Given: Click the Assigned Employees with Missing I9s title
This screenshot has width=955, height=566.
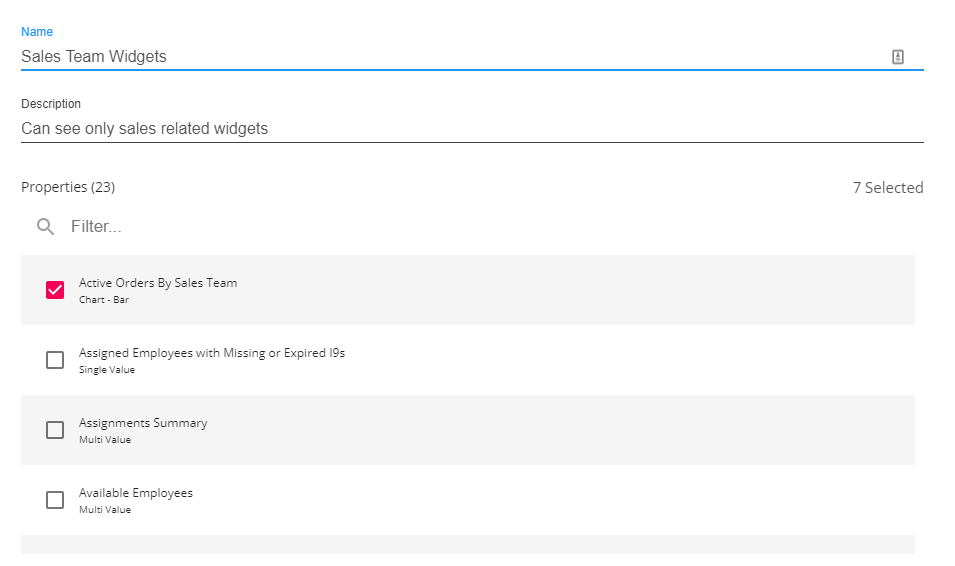Looking at the screenshot, I should pos(212,353).
